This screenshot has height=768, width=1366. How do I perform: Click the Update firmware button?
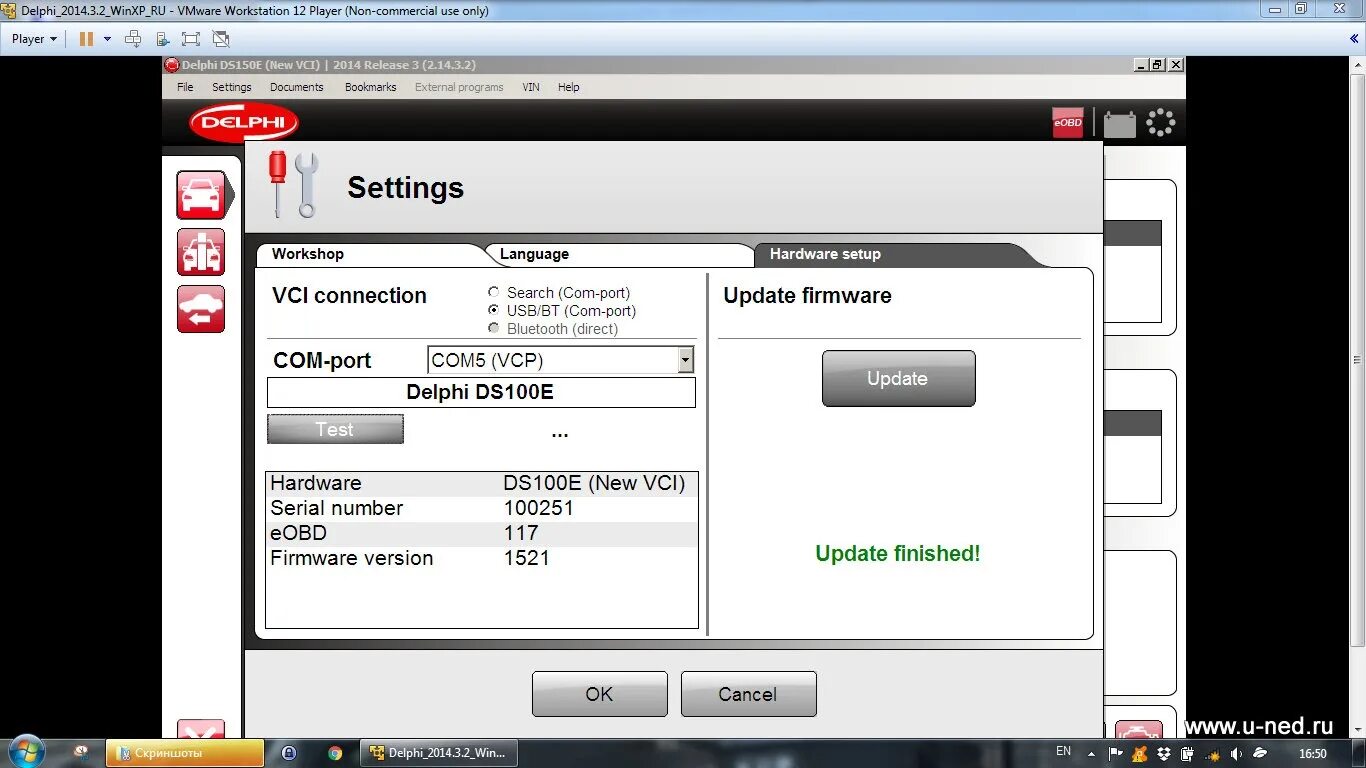(898, 378)
